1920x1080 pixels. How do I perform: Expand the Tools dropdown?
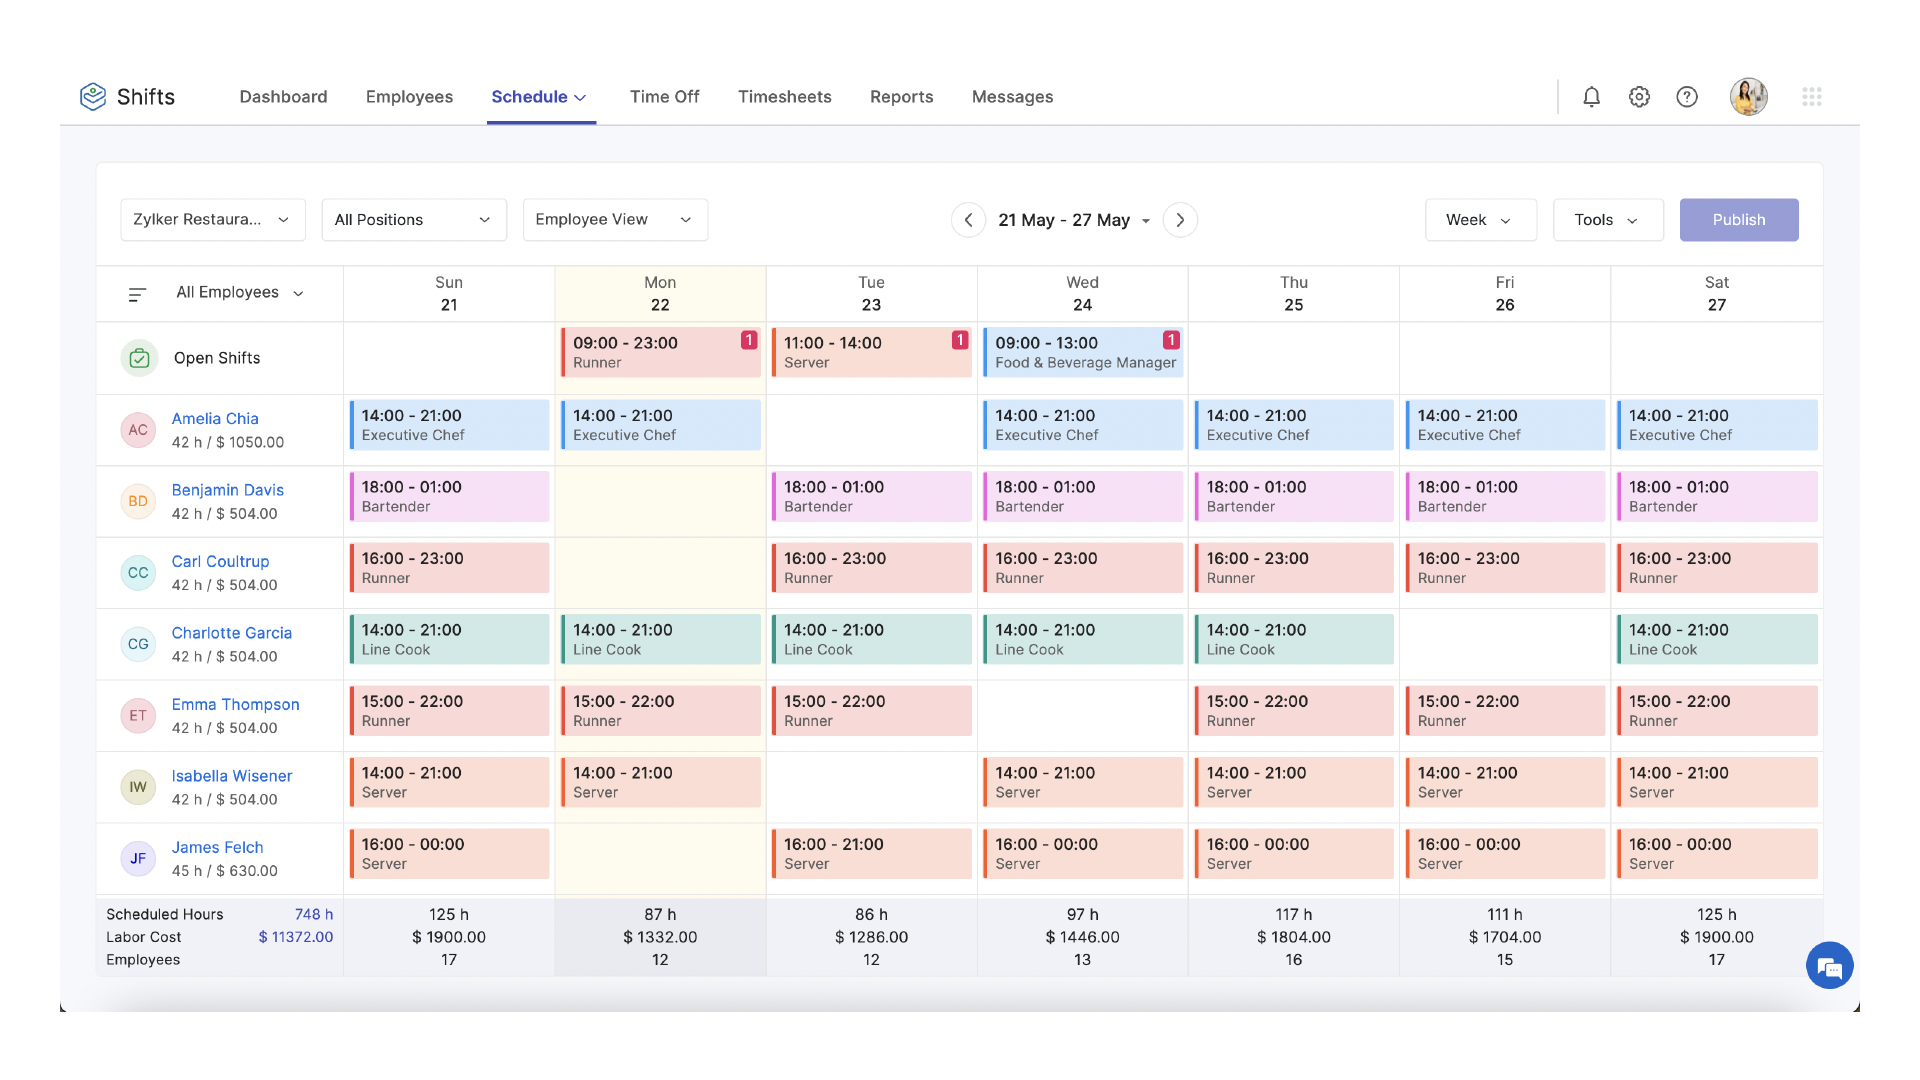(1607, 219)
